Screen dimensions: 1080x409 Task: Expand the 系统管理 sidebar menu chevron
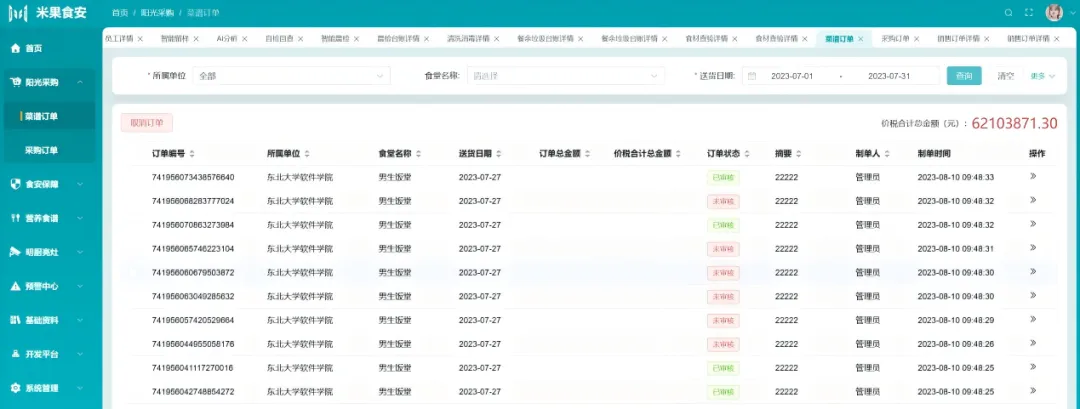tap(81, 388)
